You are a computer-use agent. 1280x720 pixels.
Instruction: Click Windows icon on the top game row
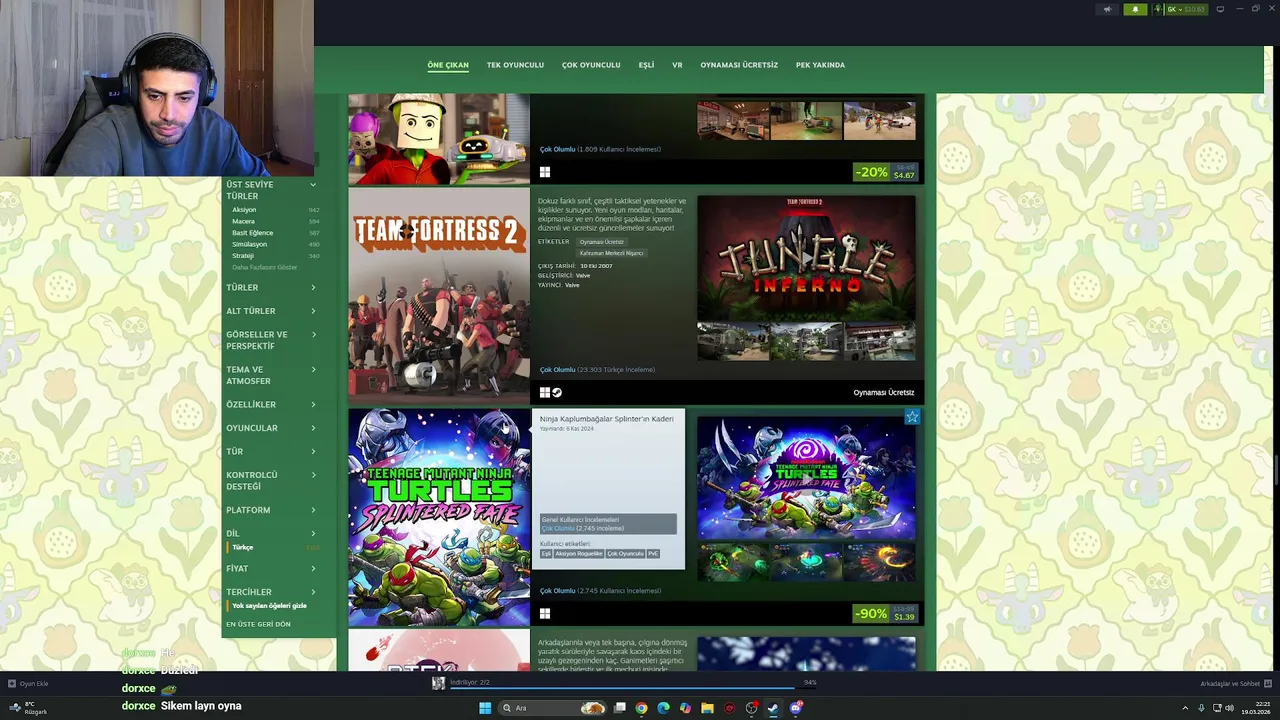click(x=545, y=172)
